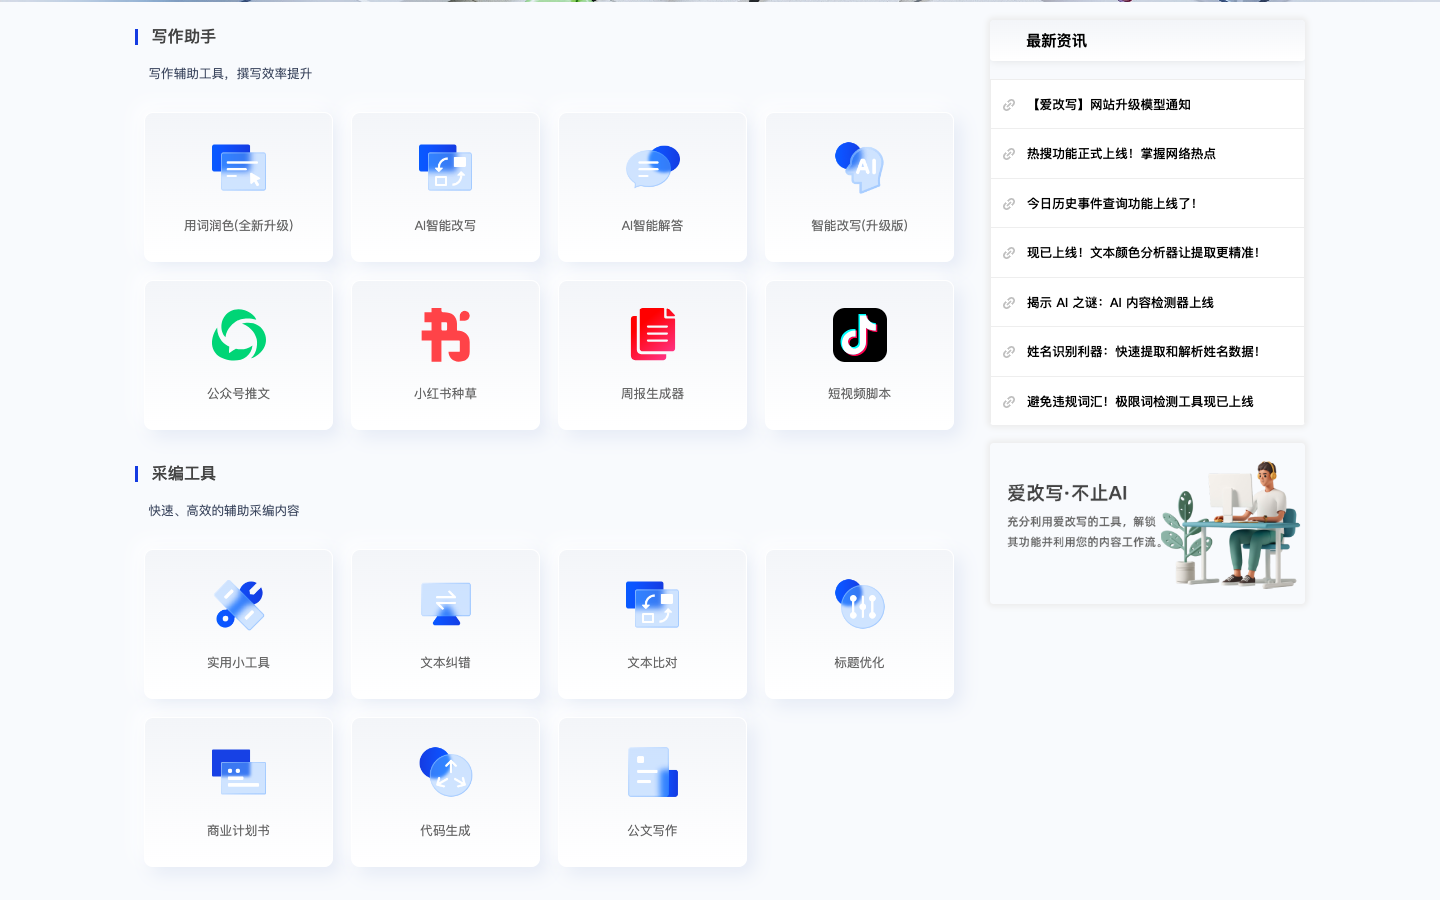Open the 热搜功能正式上线 news item
Viewport: 1440px width, 900px height.
[1121, 154]
